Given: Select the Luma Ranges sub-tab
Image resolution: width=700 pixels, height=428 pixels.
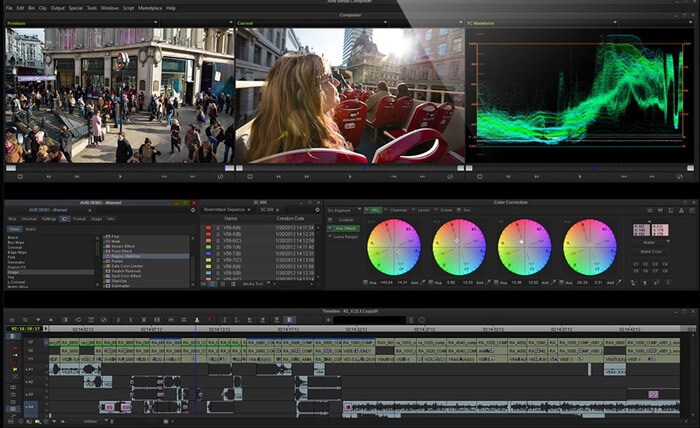Looking at the screenshot, I should (346, 237).
